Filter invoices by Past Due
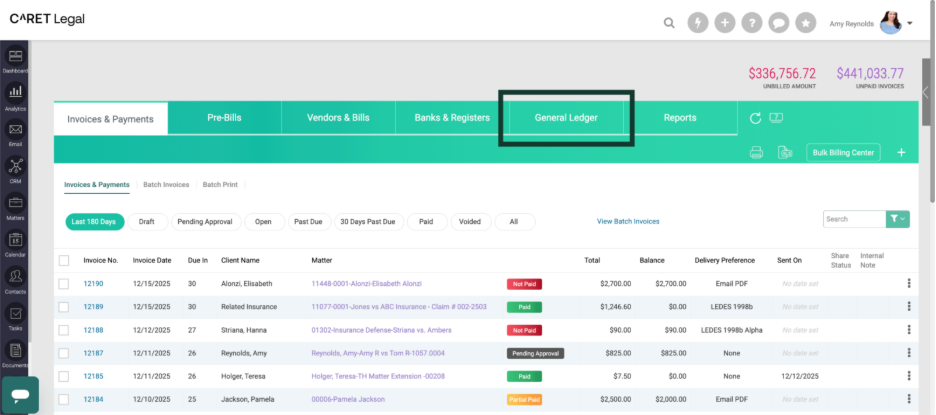 pos(309,222)
